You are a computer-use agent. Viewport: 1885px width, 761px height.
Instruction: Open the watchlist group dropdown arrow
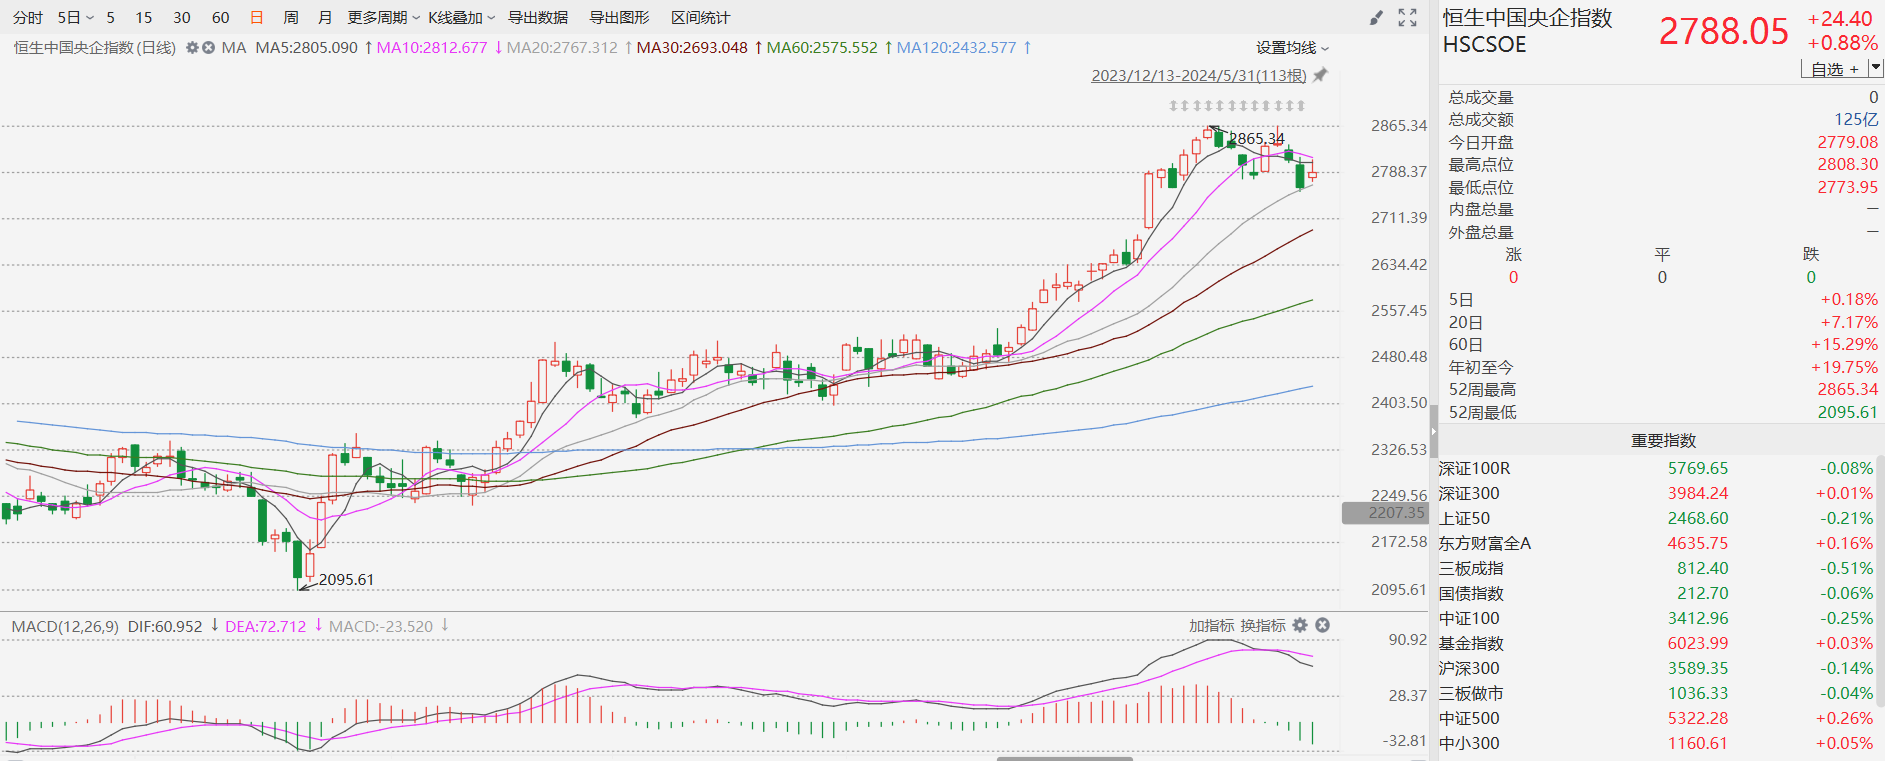pyautogui.click(x=1876, y=69)
